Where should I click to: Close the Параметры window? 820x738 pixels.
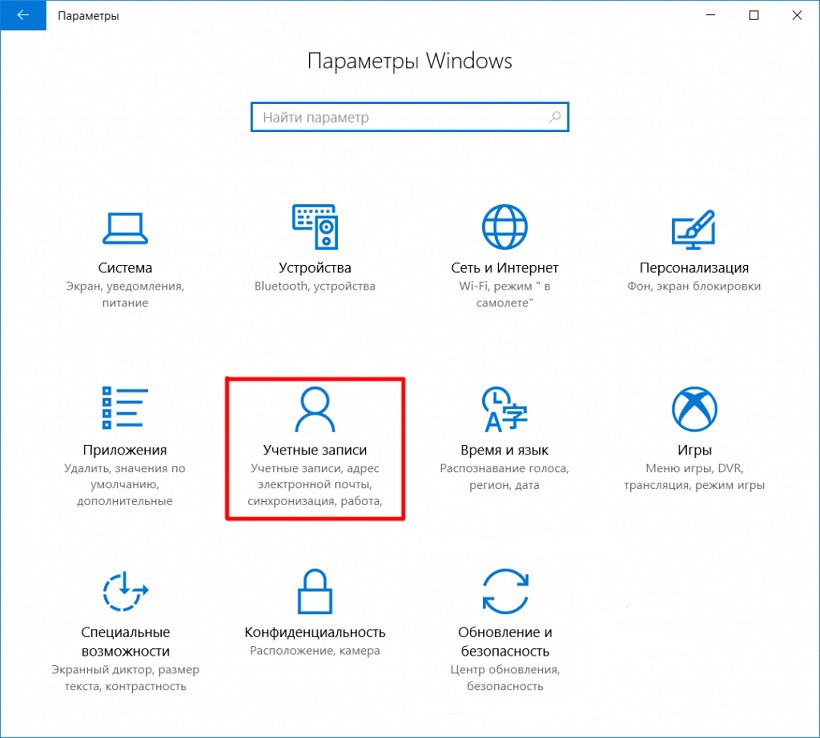(x=797, y=15)
